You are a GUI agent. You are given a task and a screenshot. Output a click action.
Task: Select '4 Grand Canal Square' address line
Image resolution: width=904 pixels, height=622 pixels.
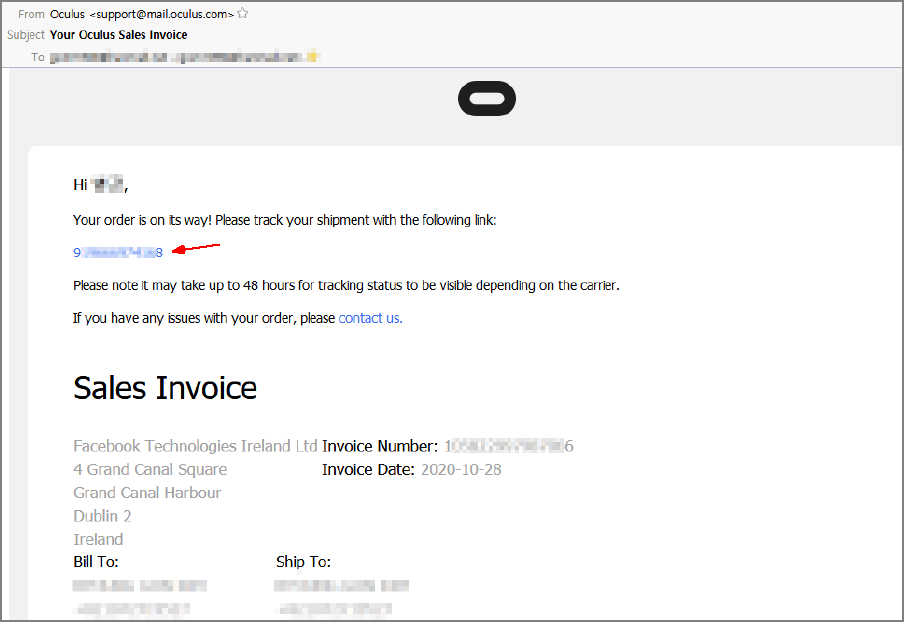click(150, 470)
